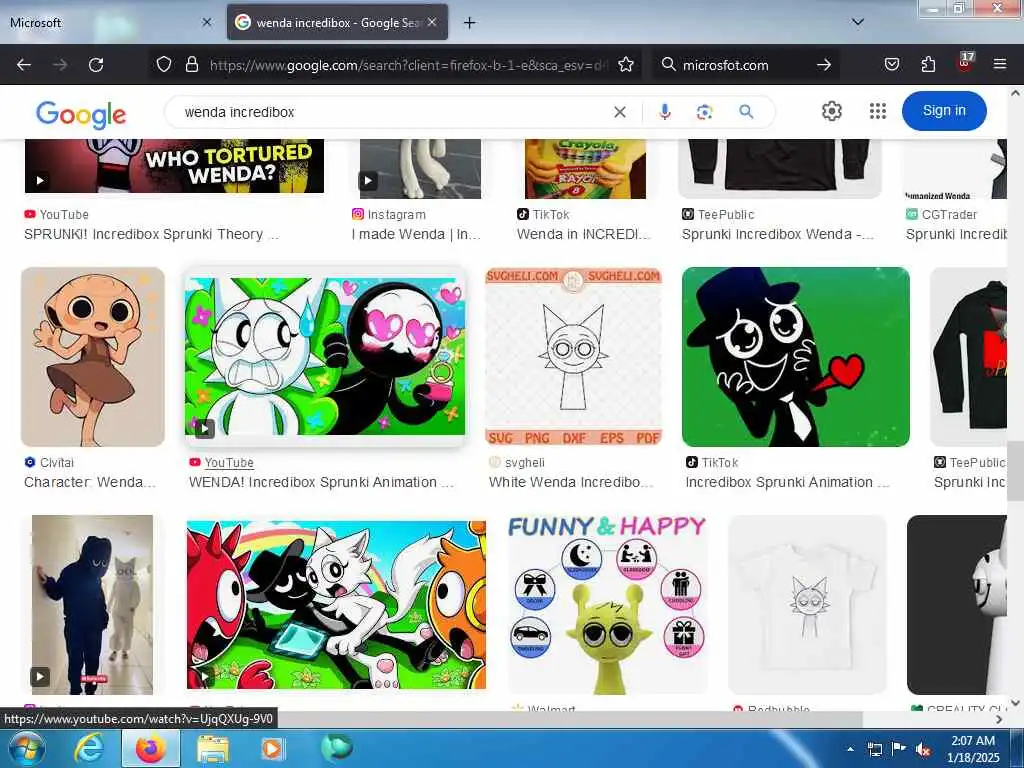The width and height of the screenshot is (1024, 768).
Task: Open the Civitai Character Wenda thumbnail
Action: 93,357
